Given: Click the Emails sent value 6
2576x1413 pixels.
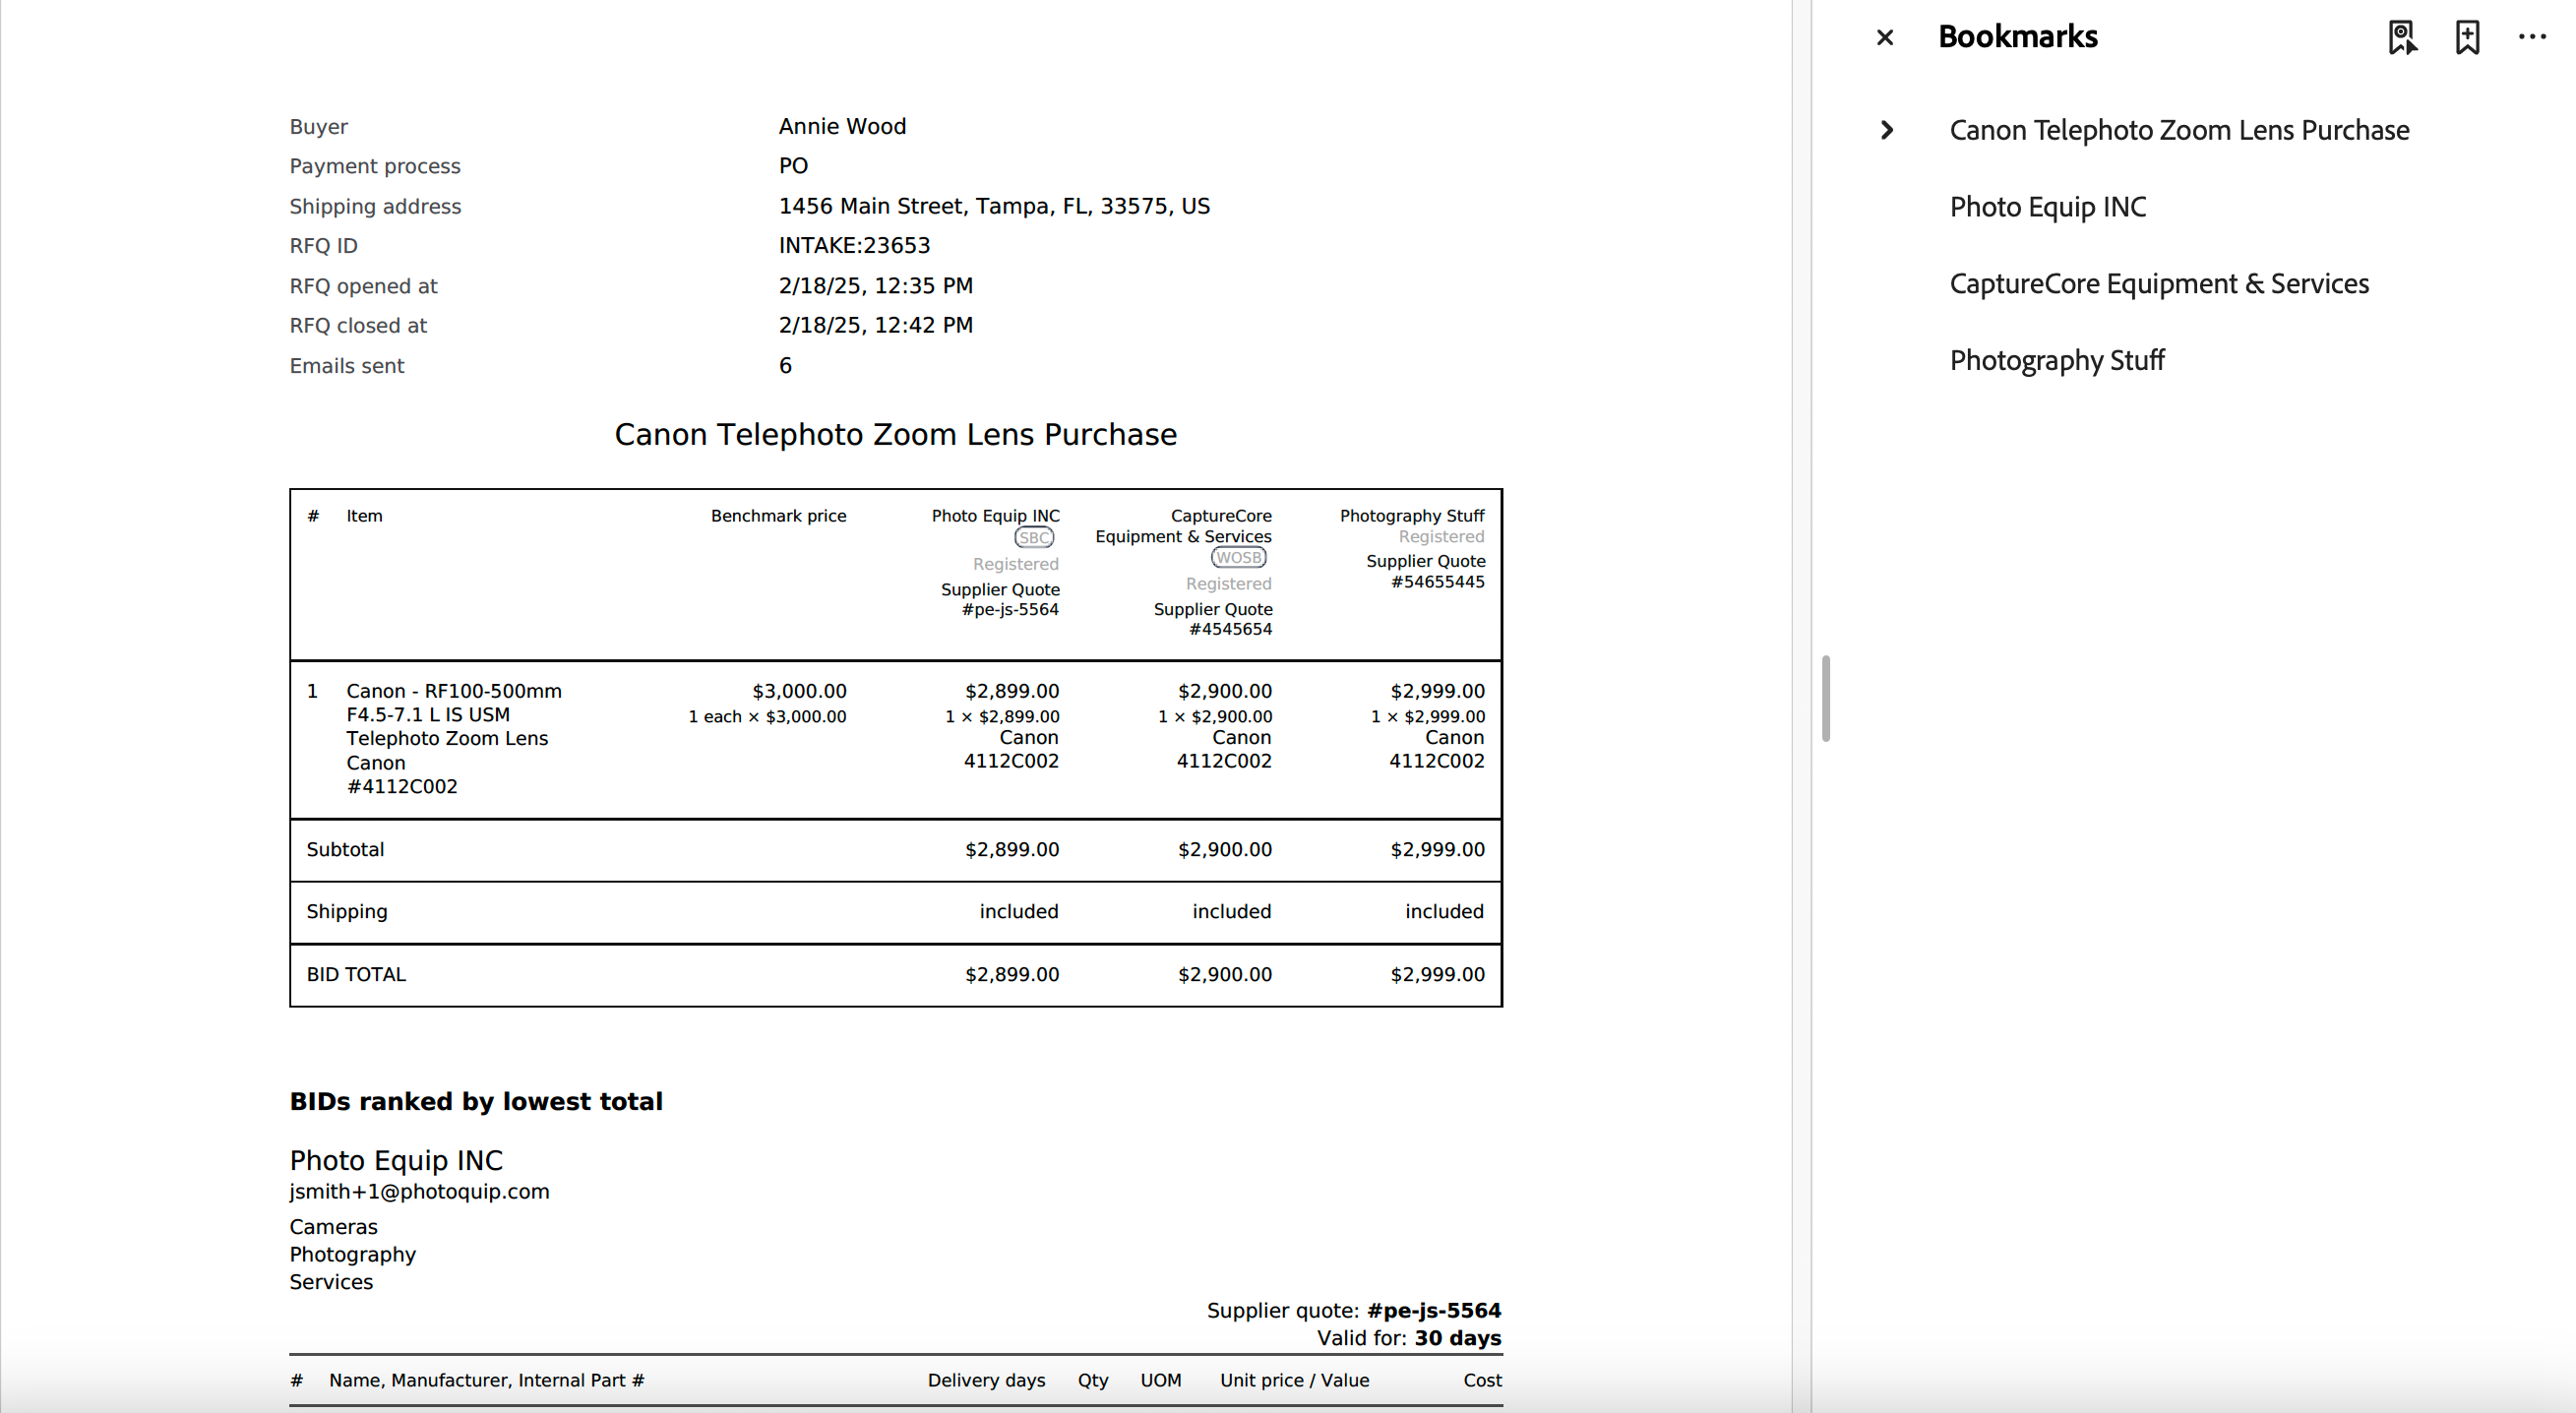Looking at the screenshot, I should coord(785,366).
